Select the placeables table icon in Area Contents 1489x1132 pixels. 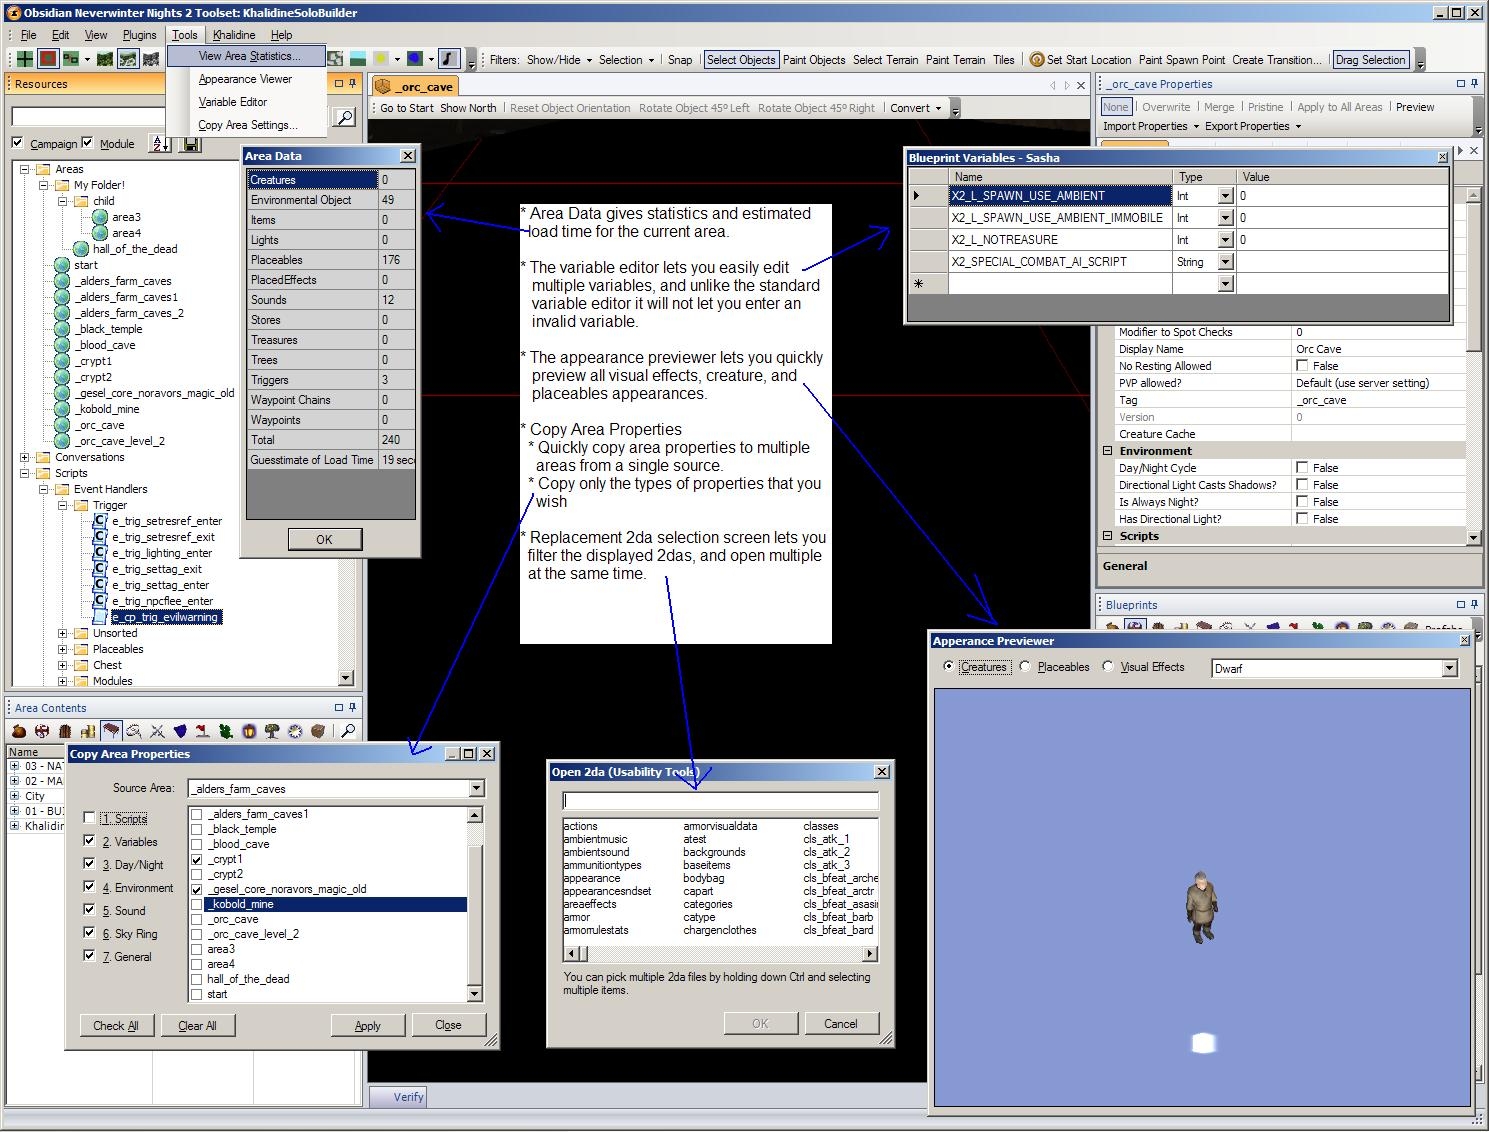tap(111, 731)
